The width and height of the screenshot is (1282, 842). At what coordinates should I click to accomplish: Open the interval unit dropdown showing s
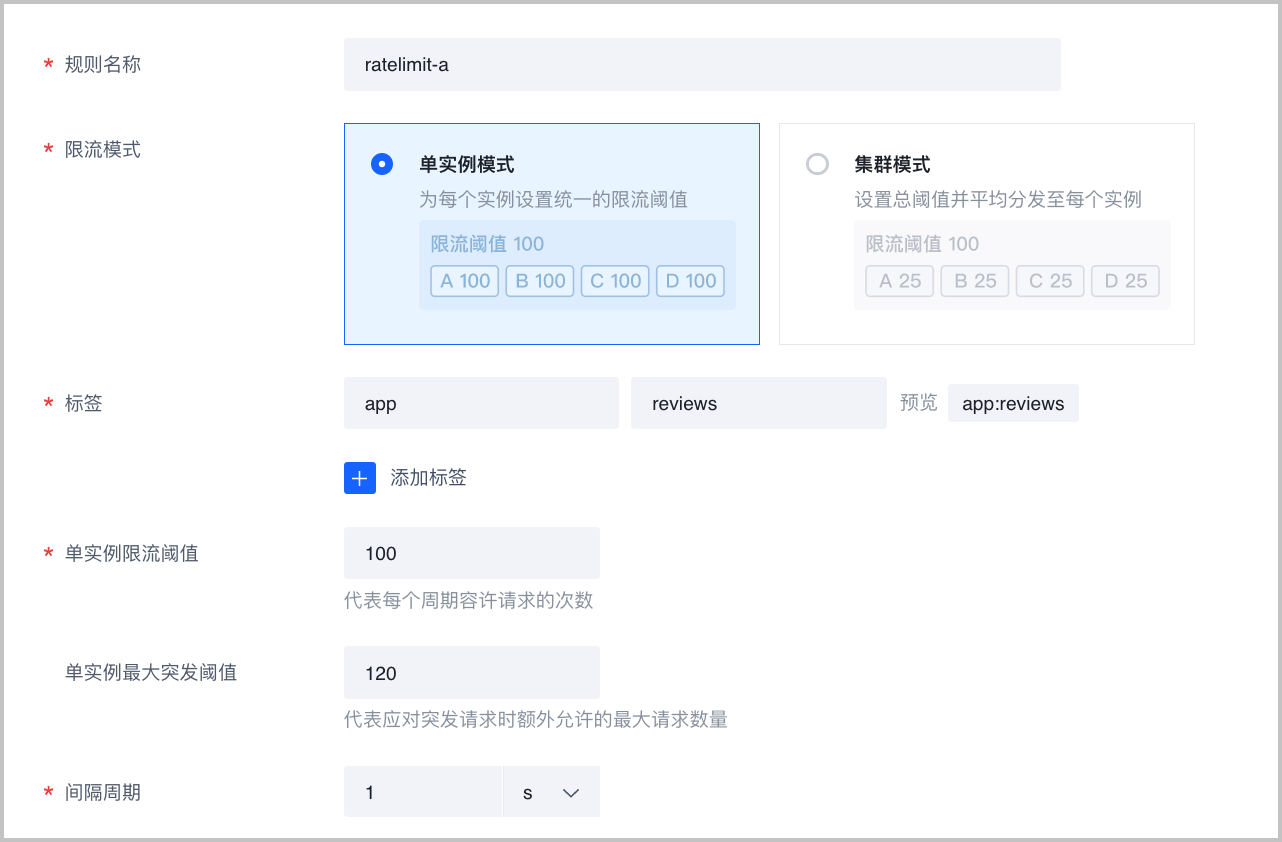(x=550, y=793)
